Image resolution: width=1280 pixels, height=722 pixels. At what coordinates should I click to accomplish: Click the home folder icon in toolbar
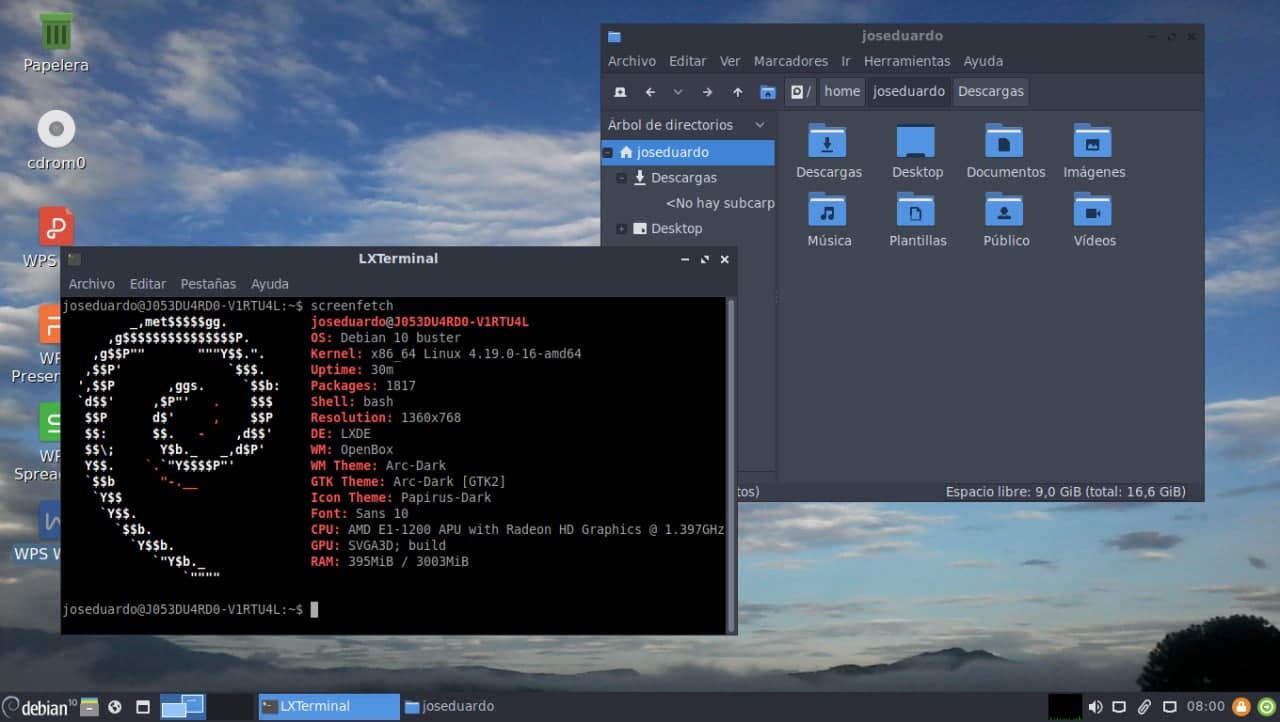(767, 92)
